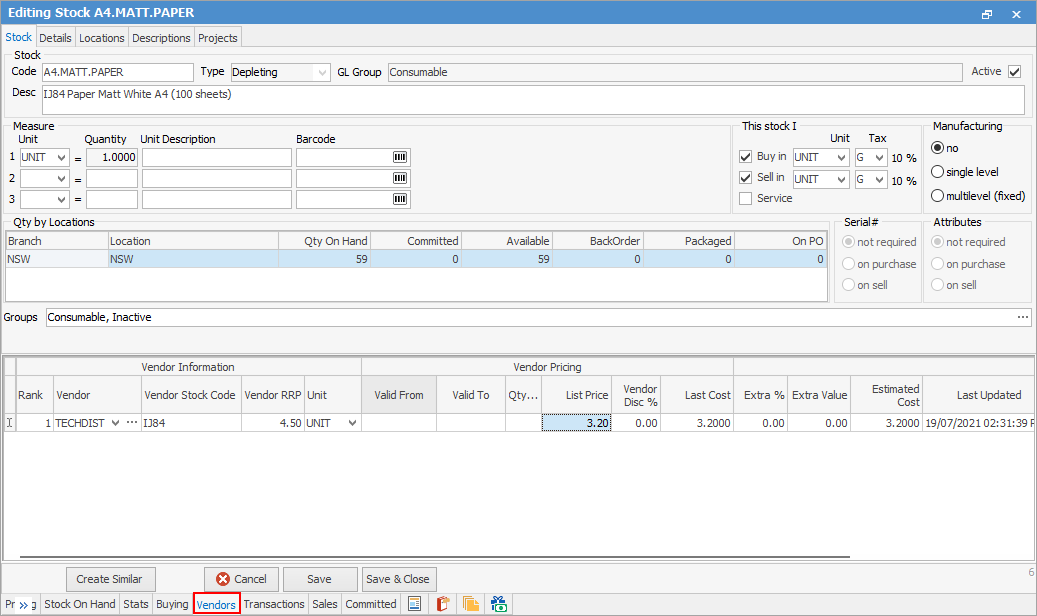Image resolution: width=1037 pixels, height=616 pixels.
Task: Expand the stock Type dropdown
Action: pyautogui.click(x=321, y=73)
